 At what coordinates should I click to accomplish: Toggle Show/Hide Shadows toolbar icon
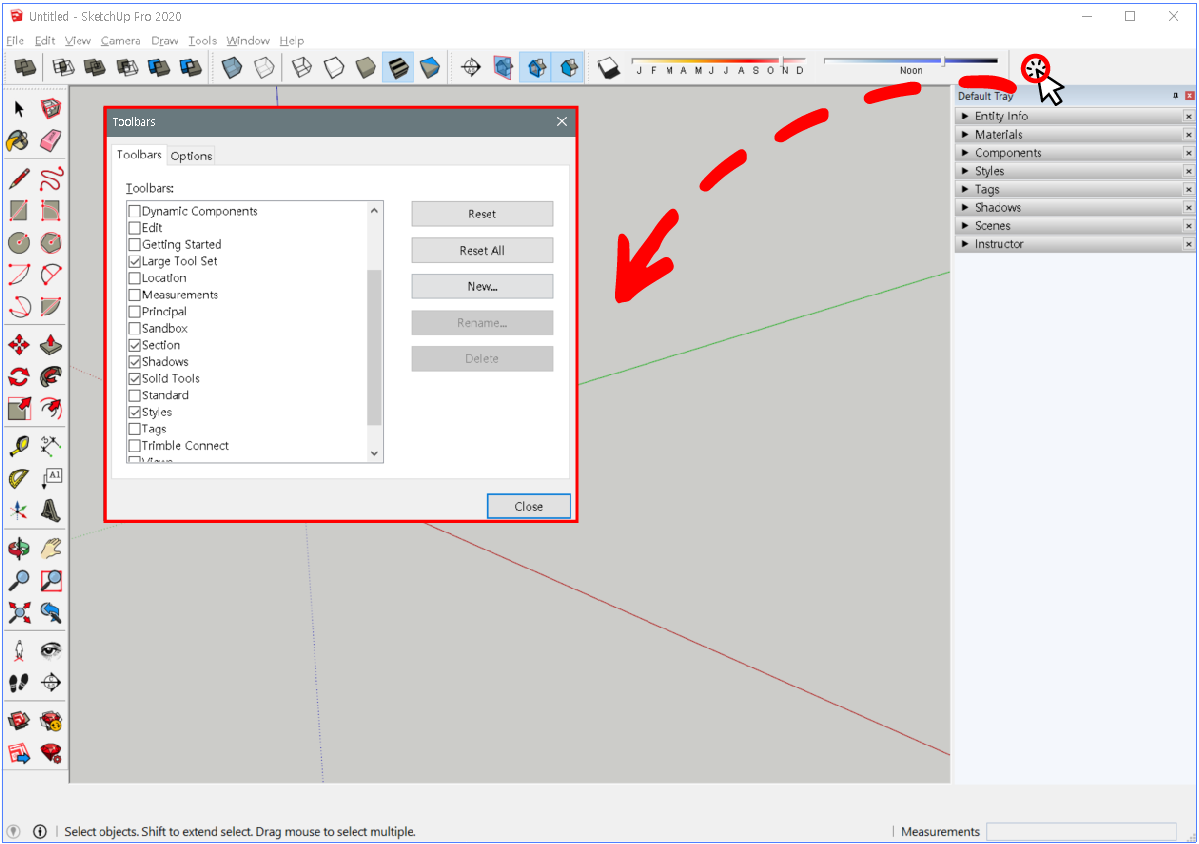tap(609, 68)
